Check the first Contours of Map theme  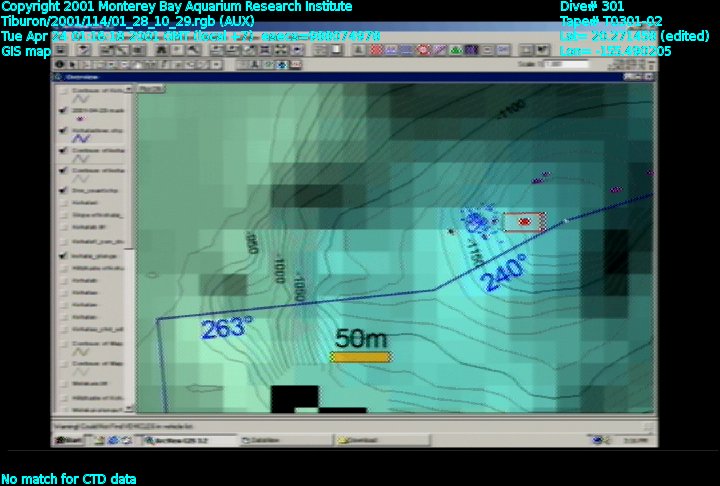point(64,344)
